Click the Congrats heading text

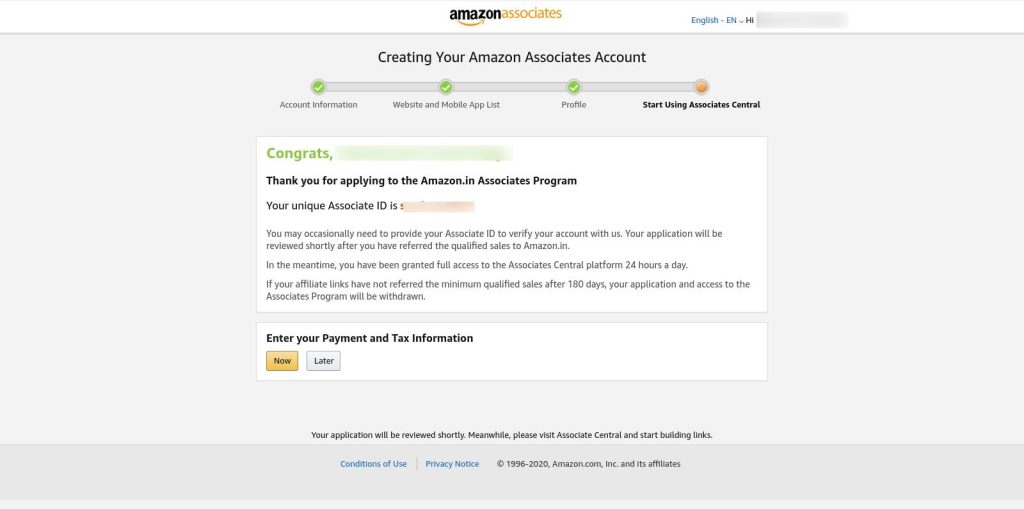pyautogui.click(x=300, y=154)
